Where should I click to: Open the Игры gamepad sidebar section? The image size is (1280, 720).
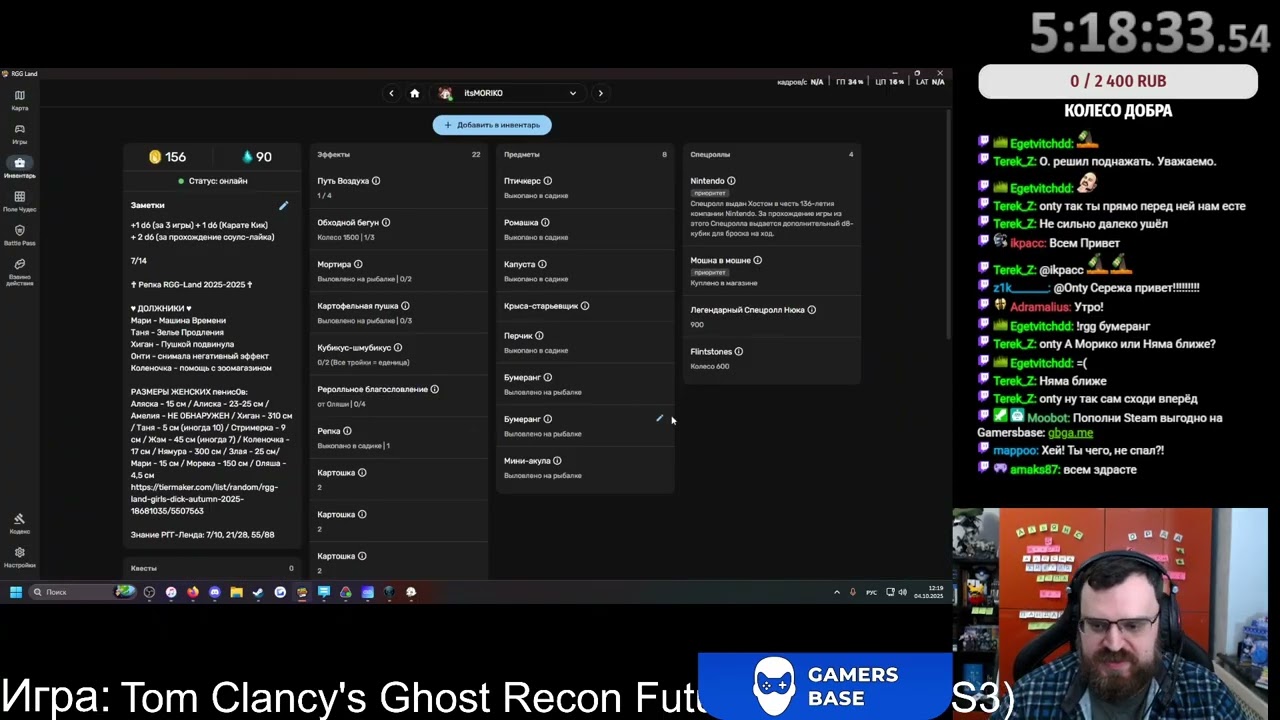pos(19,134)
